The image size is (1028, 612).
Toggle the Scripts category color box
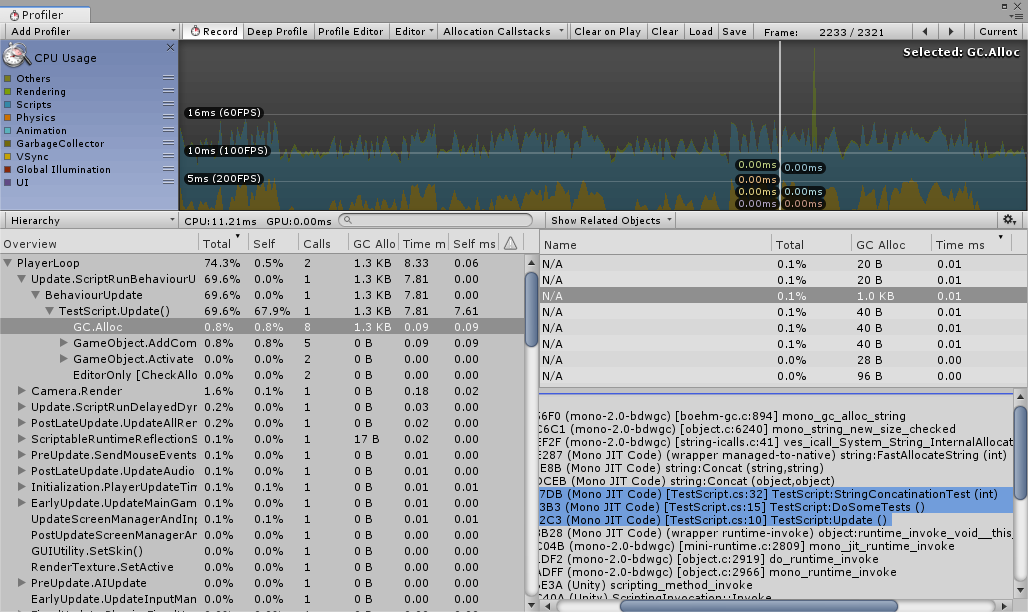point(8,104)
